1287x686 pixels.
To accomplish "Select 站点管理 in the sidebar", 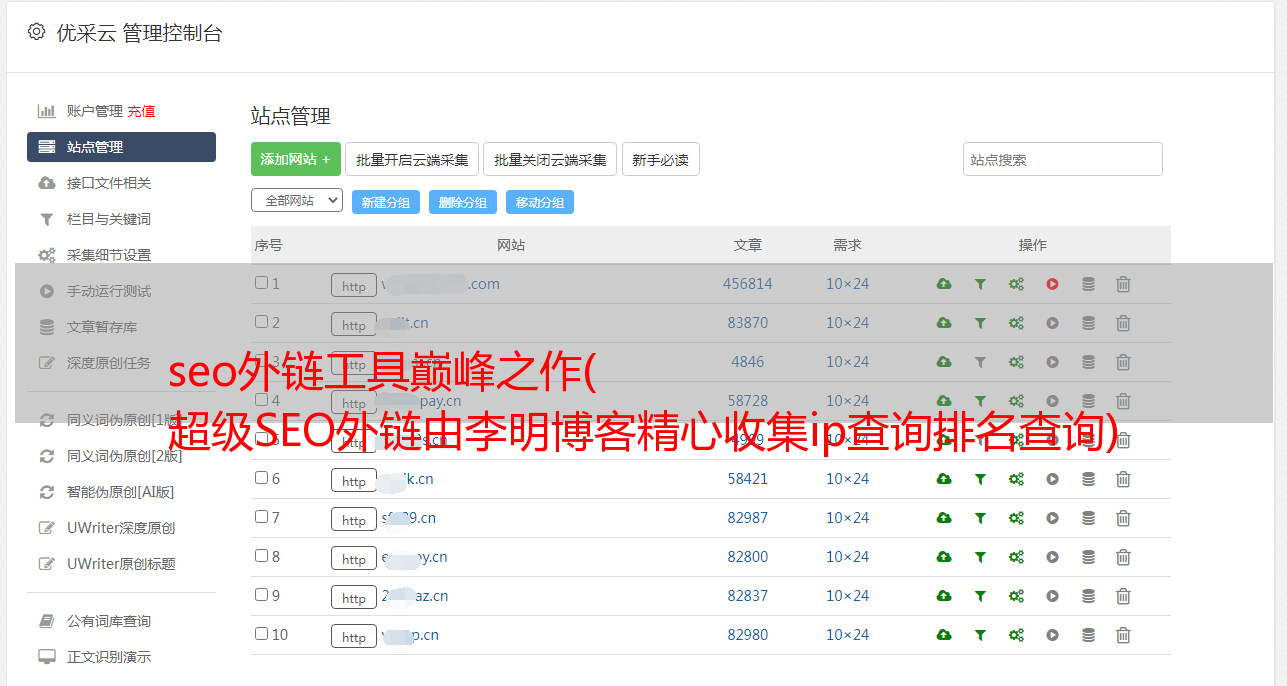I will tap(121, 147).
